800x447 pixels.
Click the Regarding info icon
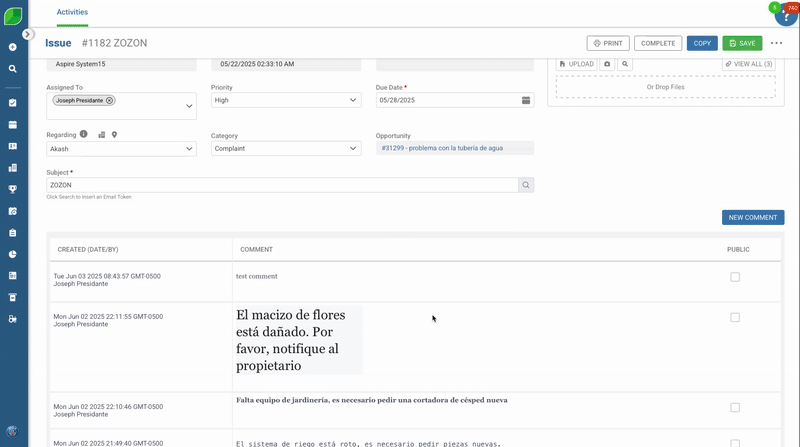pyautogui.click(x=84, y=134)
